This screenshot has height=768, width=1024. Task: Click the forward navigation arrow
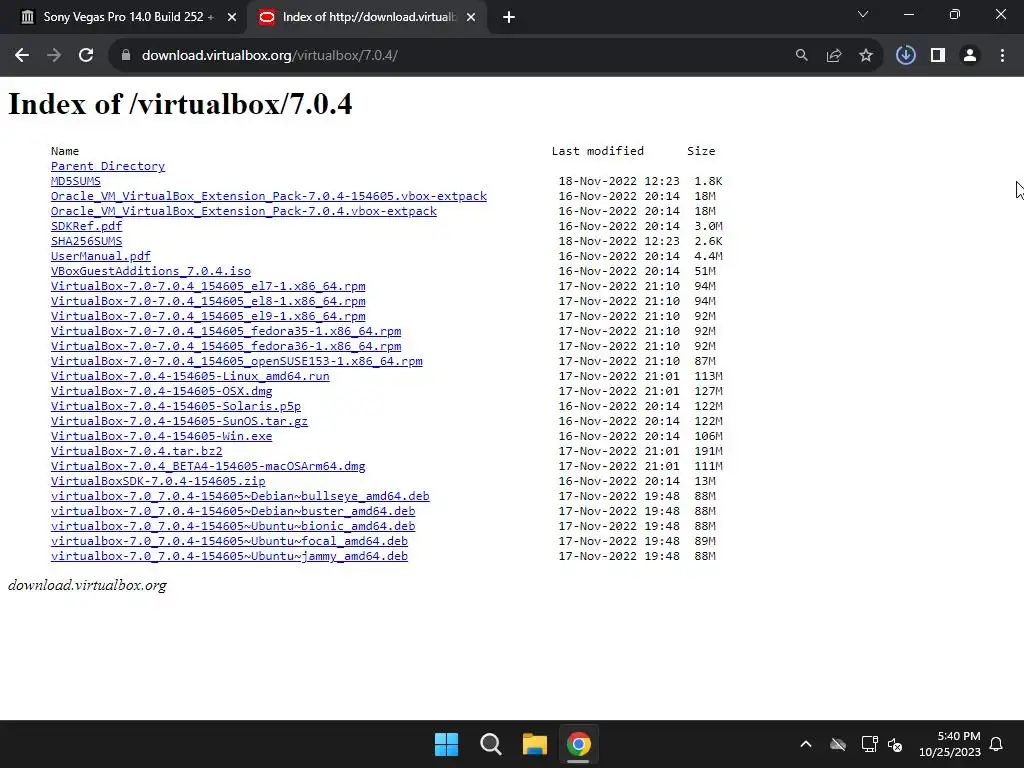point(54,56)
